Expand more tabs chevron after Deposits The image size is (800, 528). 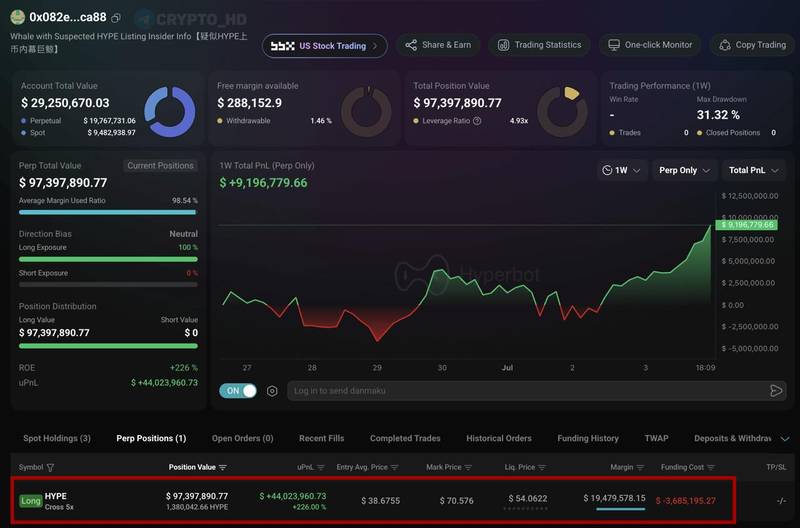pyautogui.click(x=785, y=439)
